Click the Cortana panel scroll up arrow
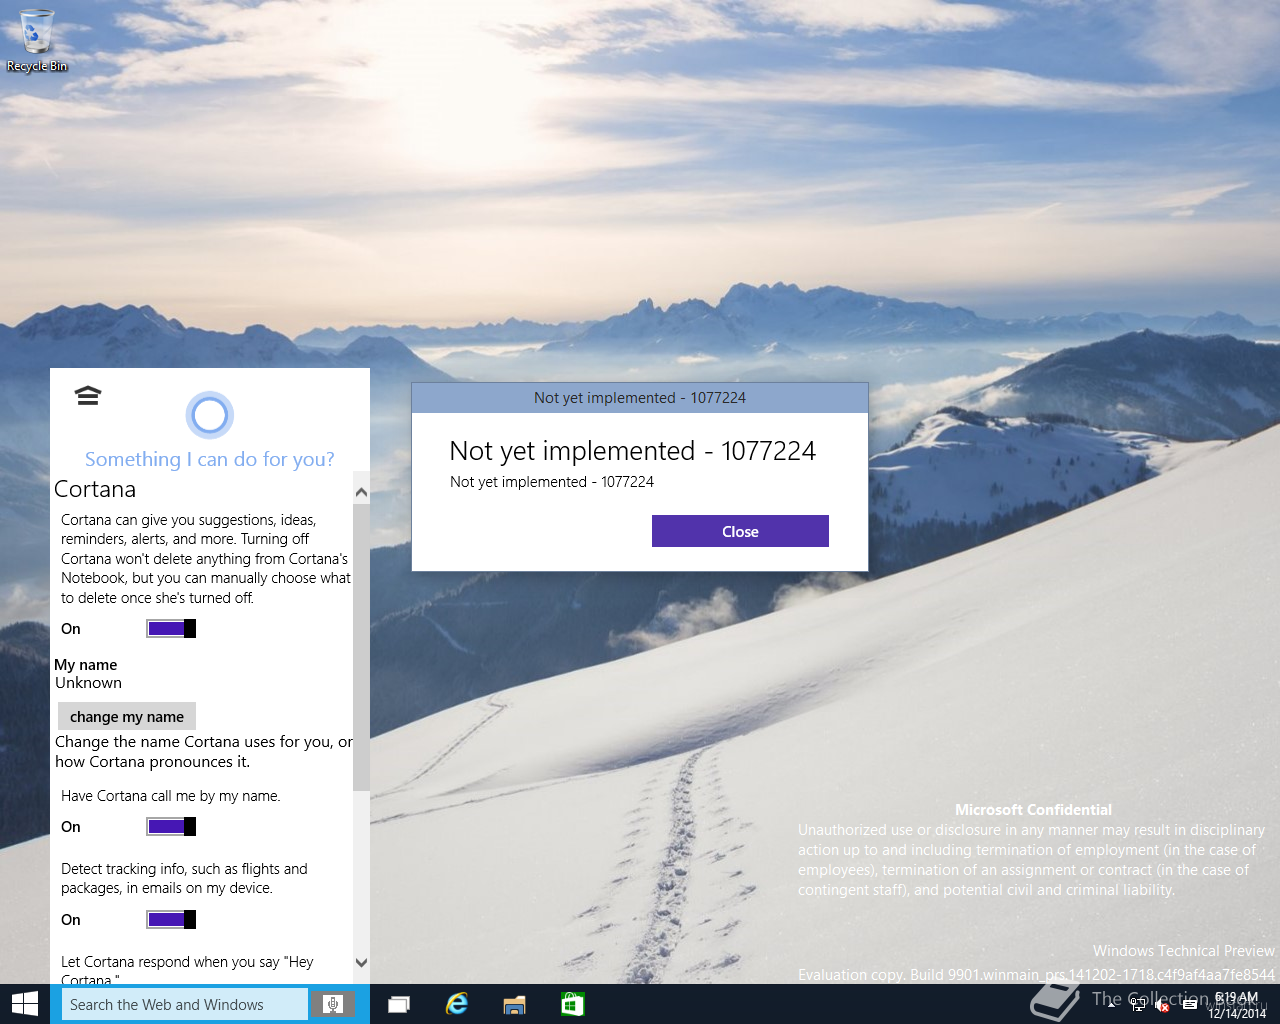The width and height of the screenshot is (1280, 1024). [361, 492]
